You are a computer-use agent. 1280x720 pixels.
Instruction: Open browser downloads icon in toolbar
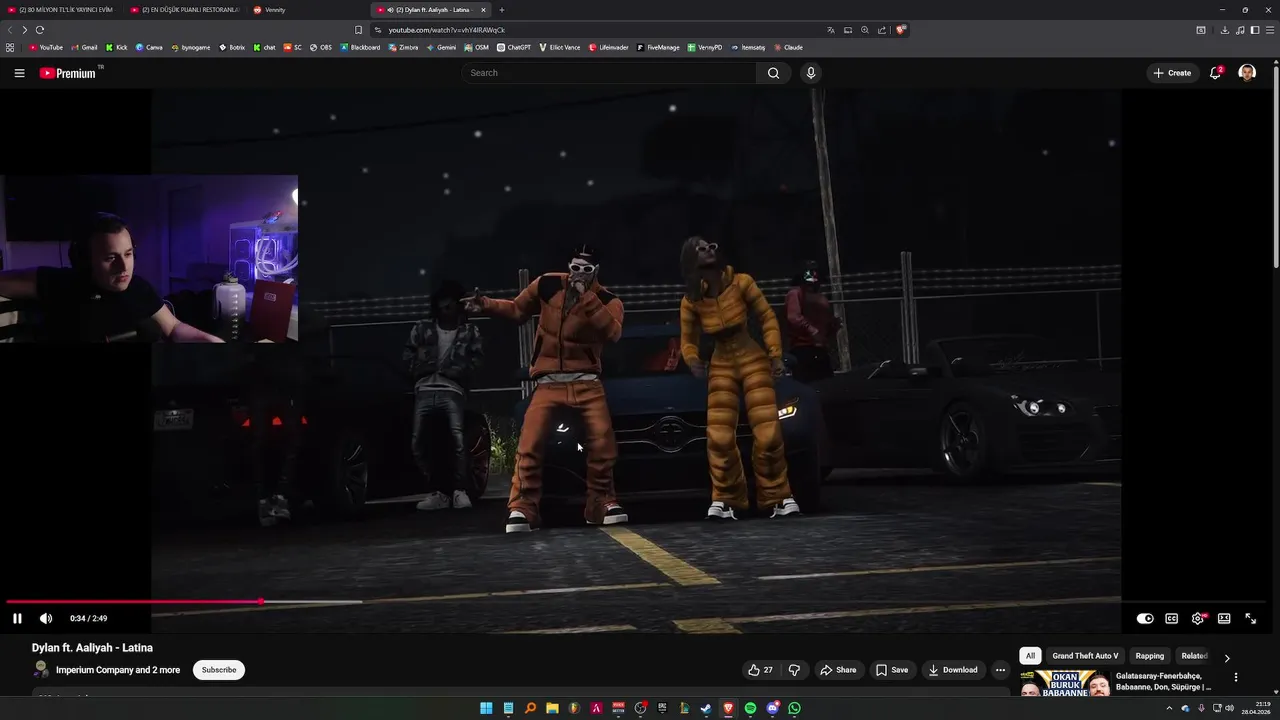[1224, 30]
